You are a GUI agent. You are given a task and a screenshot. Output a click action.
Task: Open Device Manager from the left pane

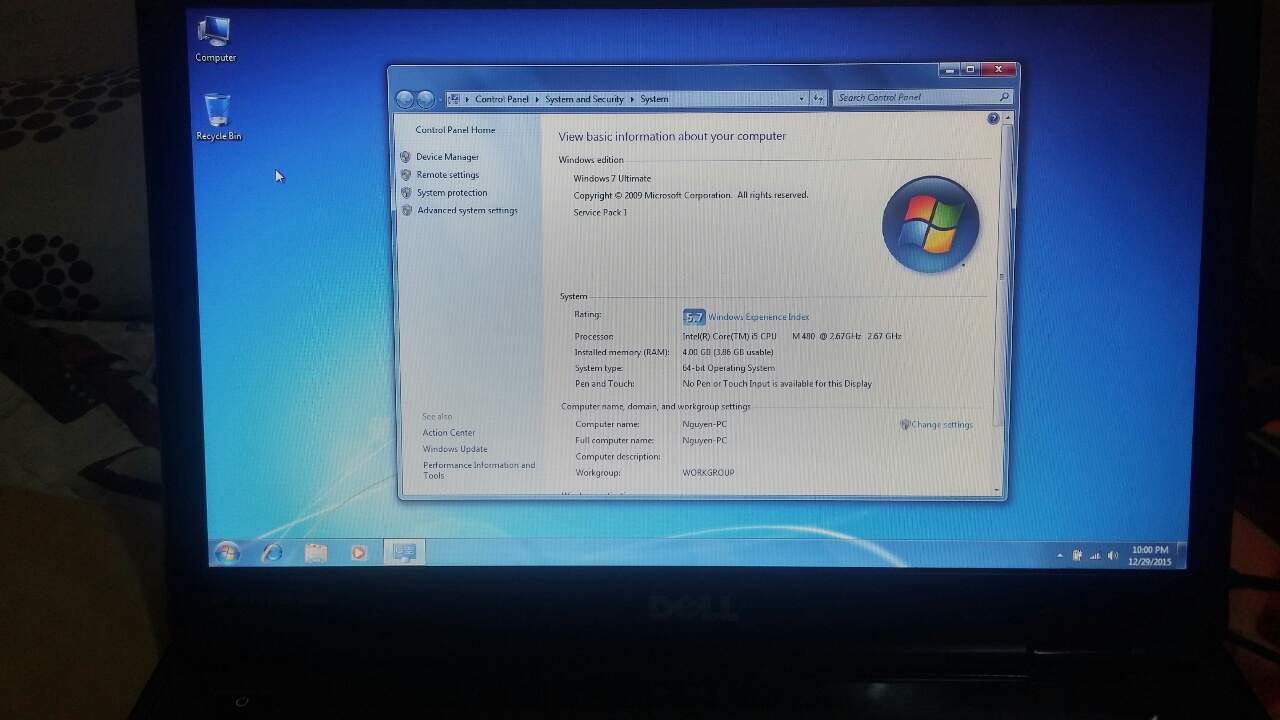point(447,157)
